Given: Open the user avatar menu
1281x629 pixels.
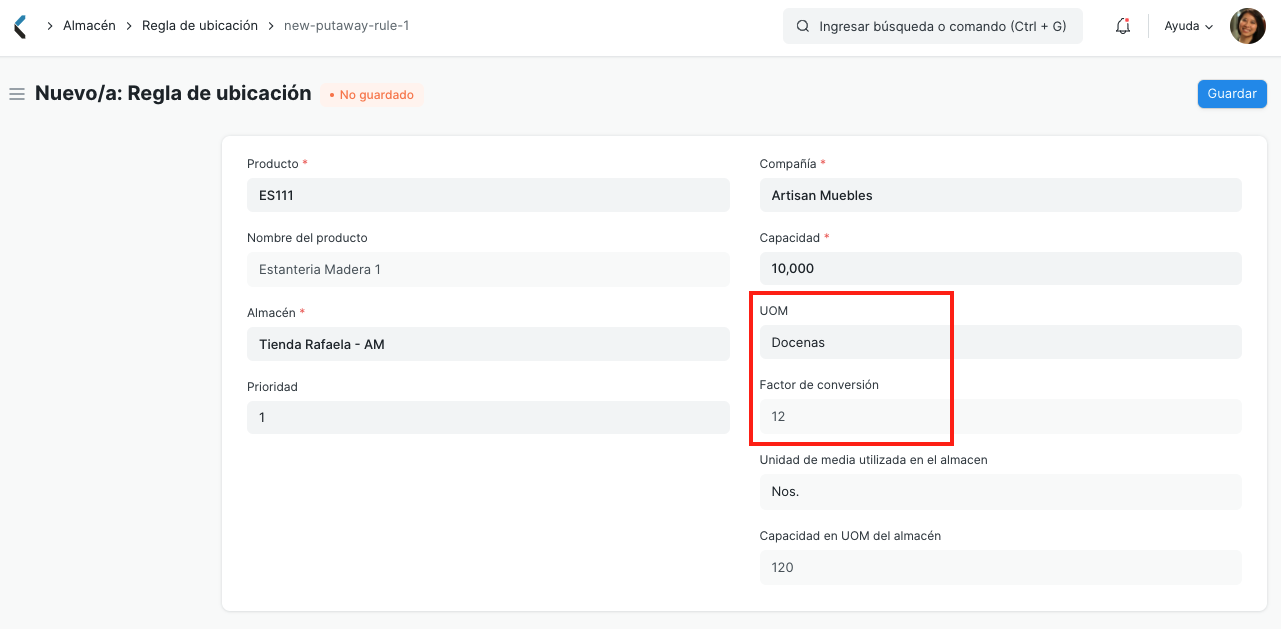Looking at the screenshot, I should coord(1247,26).
